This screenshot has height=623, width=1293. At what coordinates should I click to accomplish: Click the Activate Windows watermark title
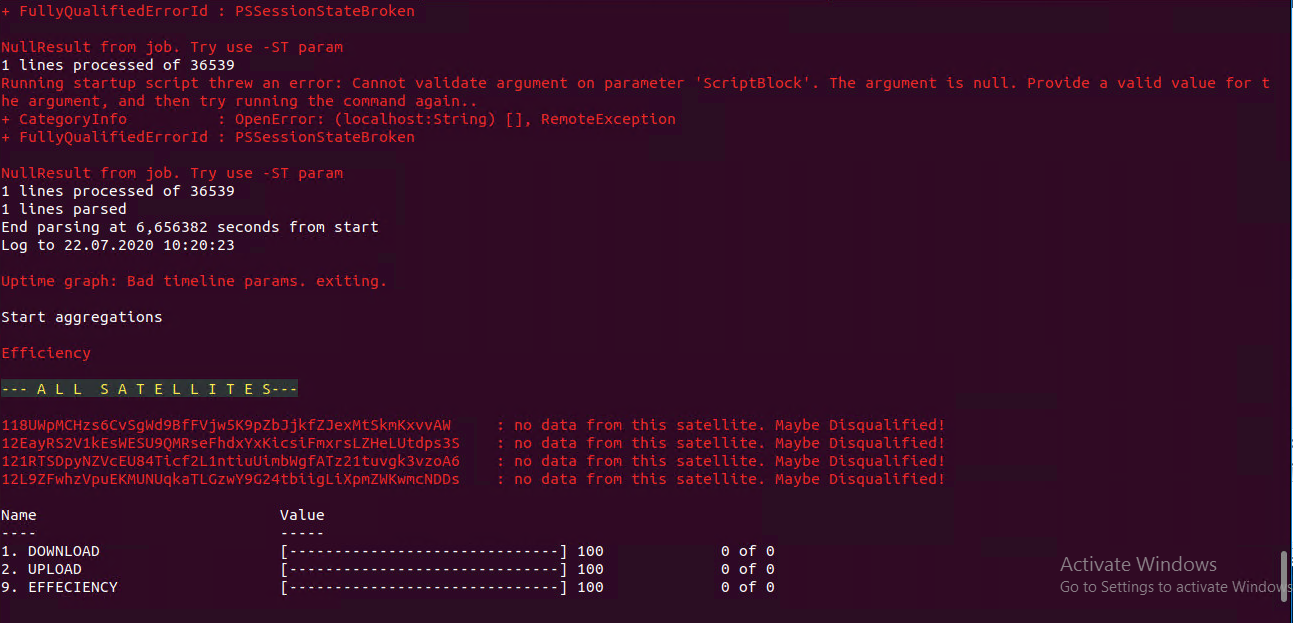1138,565
